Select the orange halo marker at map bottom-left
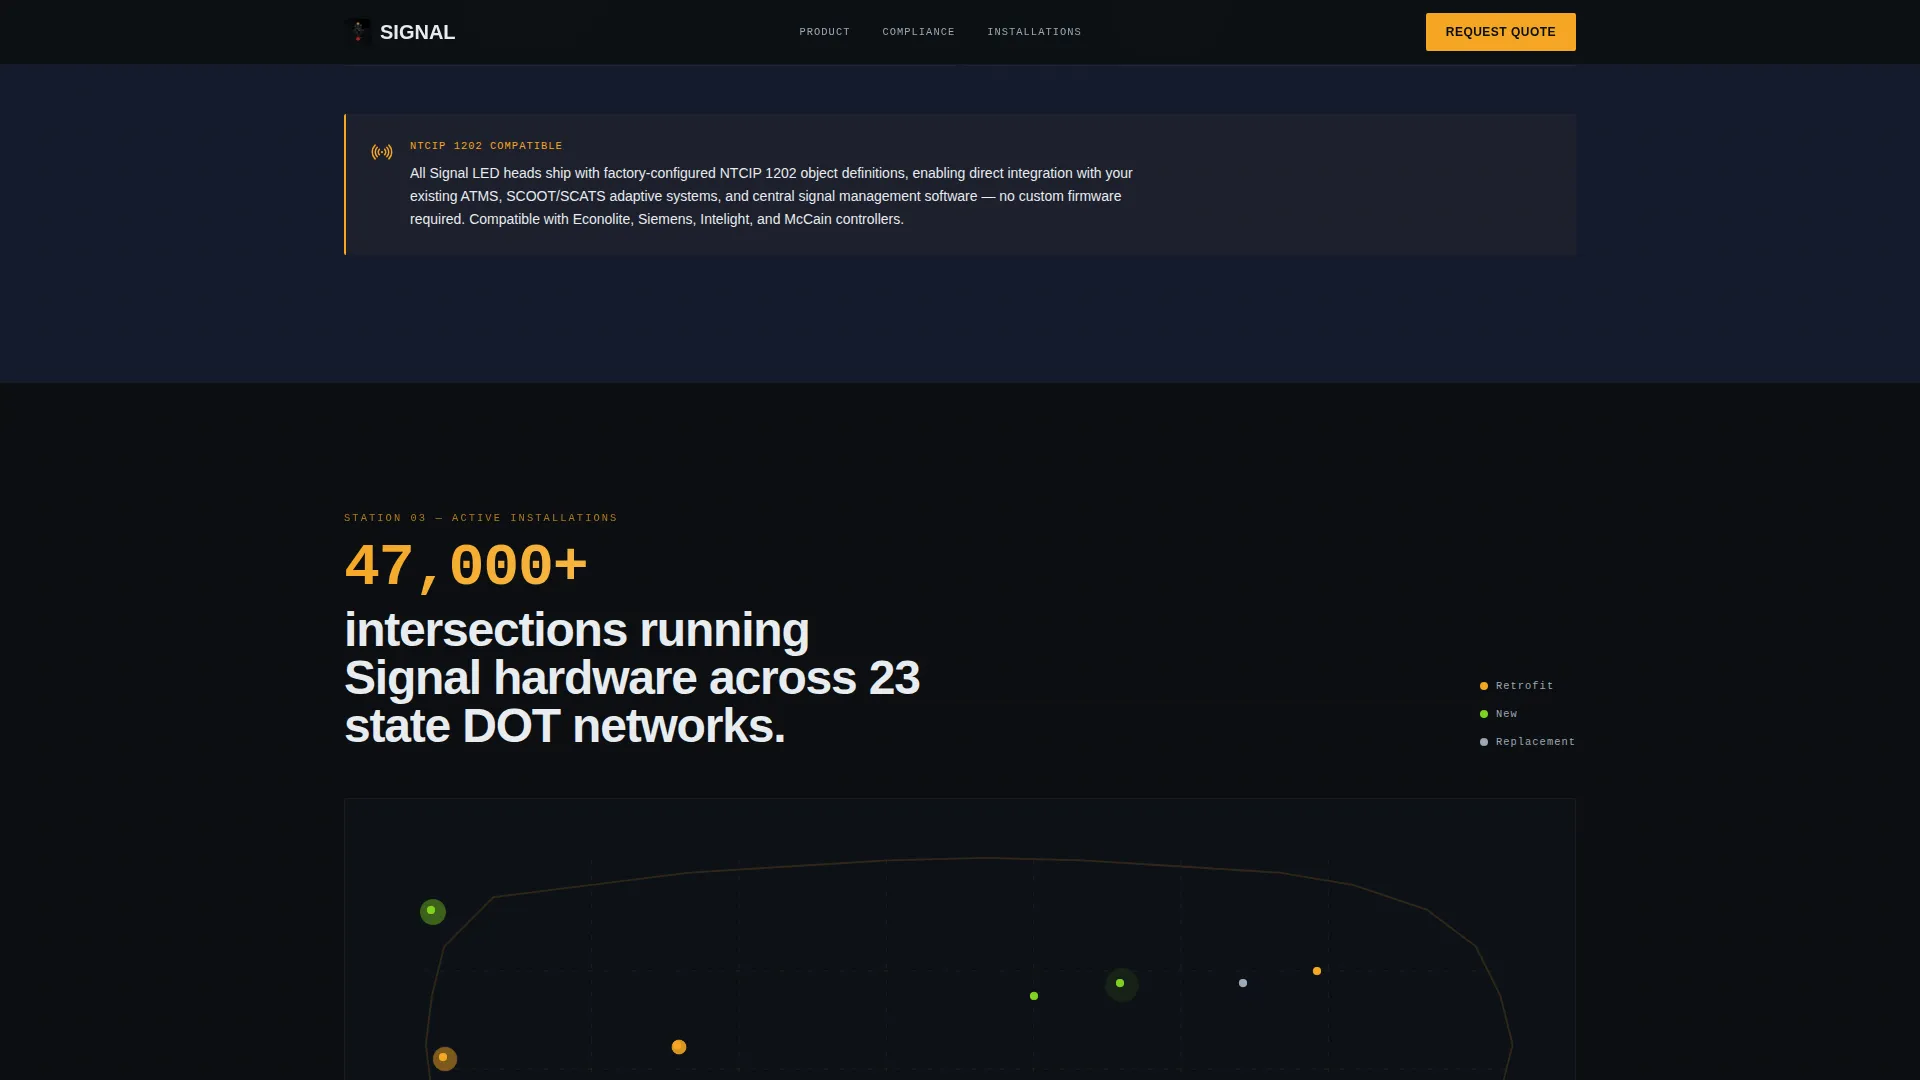Viewport: 1920px width, 1080px height. coord(444,1058)
